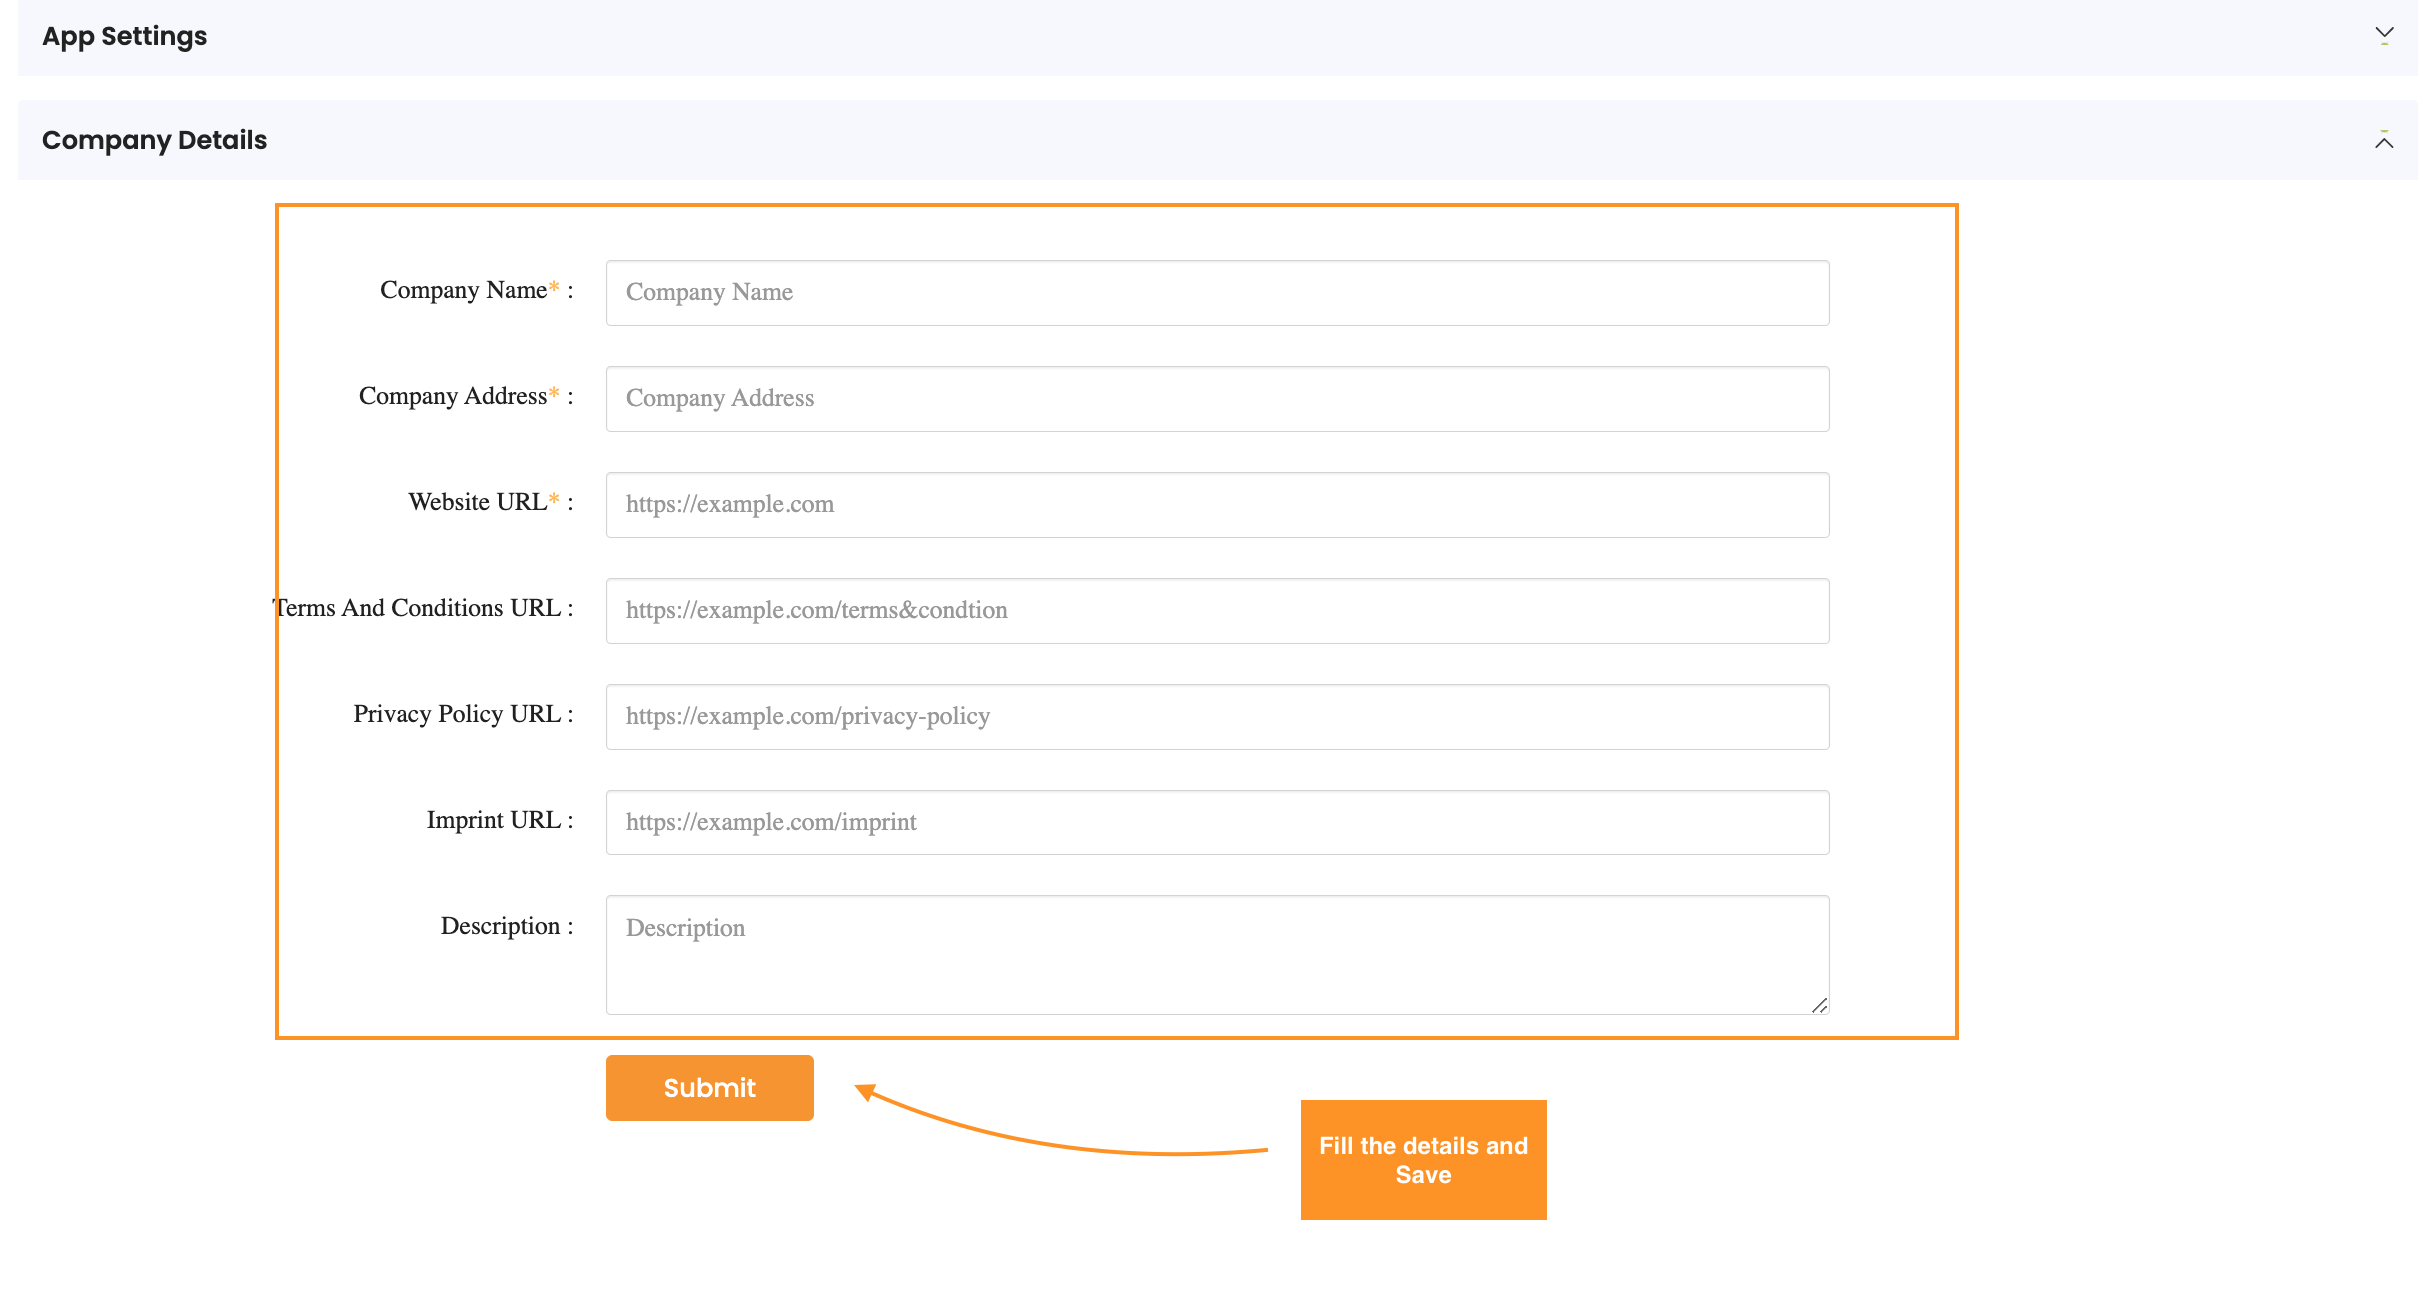Click into the Company Address field
2424x1290 pixels.
click(1217, 399)
